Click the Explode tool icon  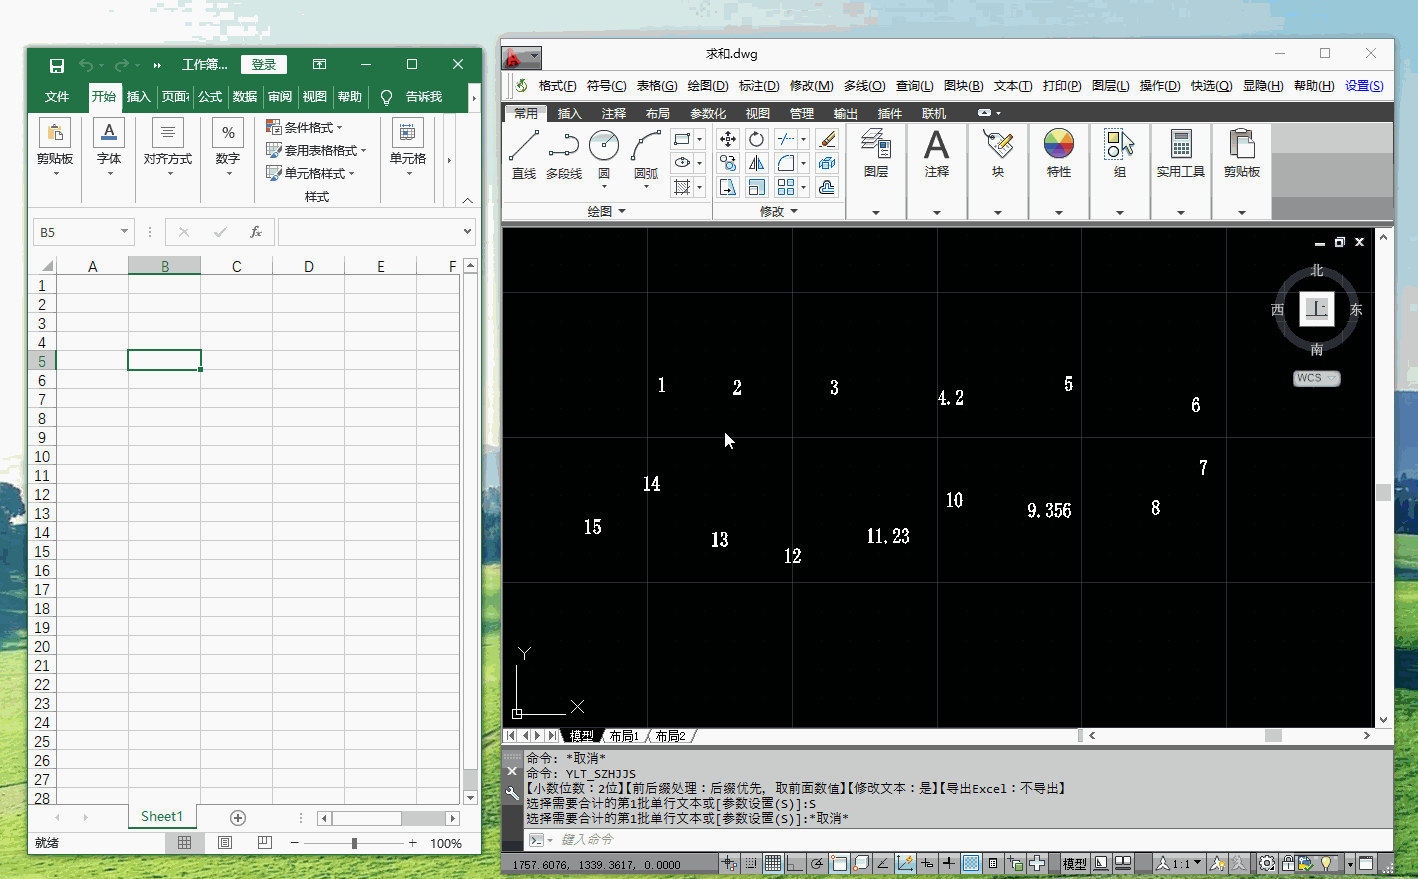[x=827, y=163]
